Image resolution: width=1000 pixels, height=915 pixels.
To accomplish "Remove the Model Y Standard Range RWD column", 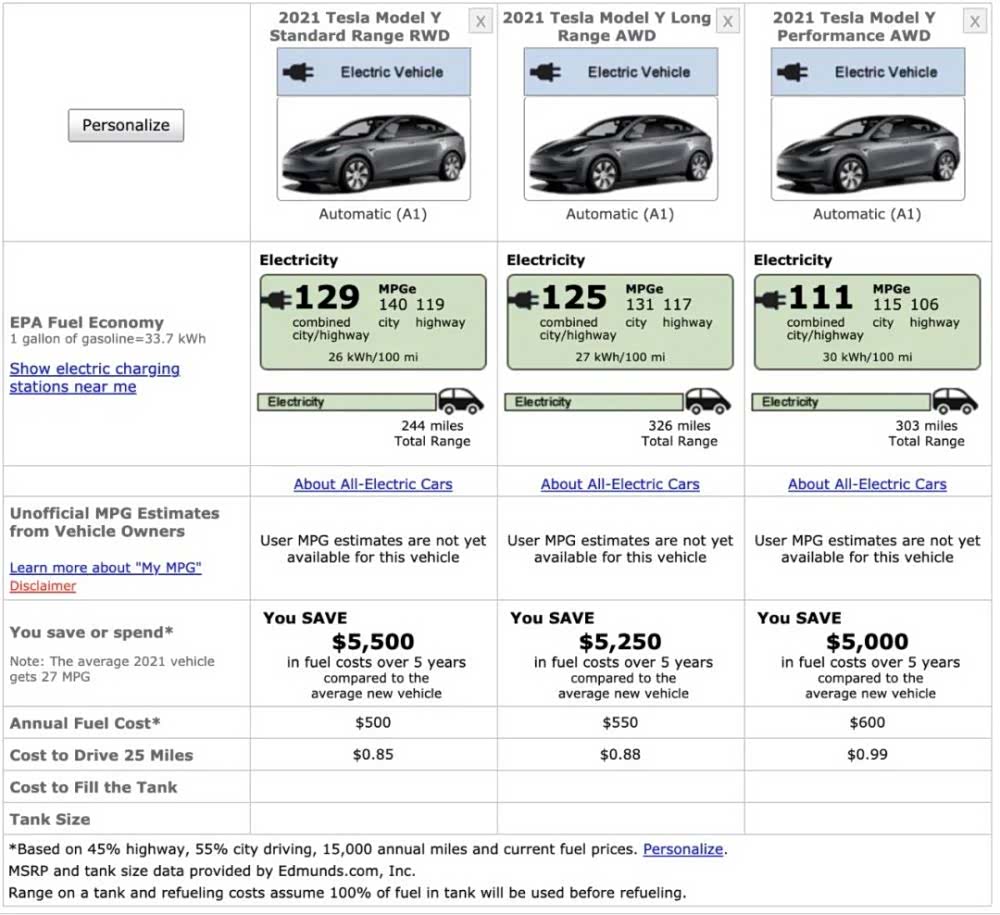I will 480,21.
